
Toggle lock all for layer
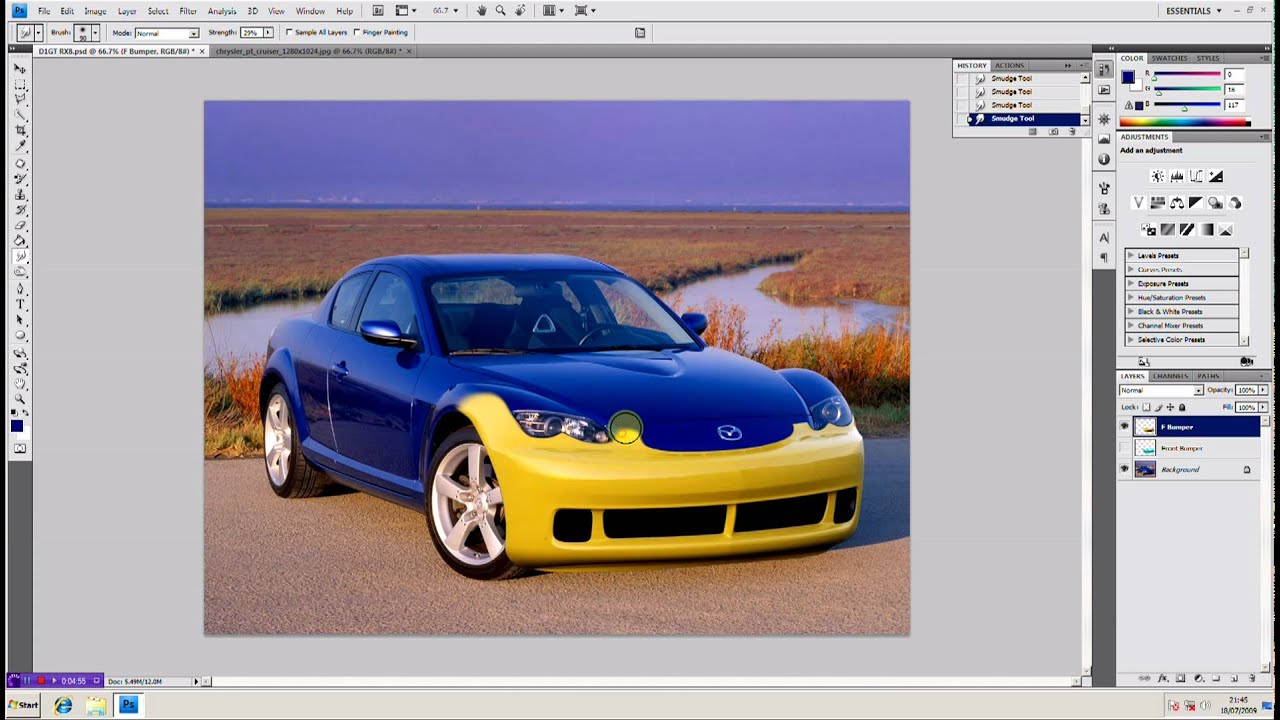click(x=1182, y=407)
